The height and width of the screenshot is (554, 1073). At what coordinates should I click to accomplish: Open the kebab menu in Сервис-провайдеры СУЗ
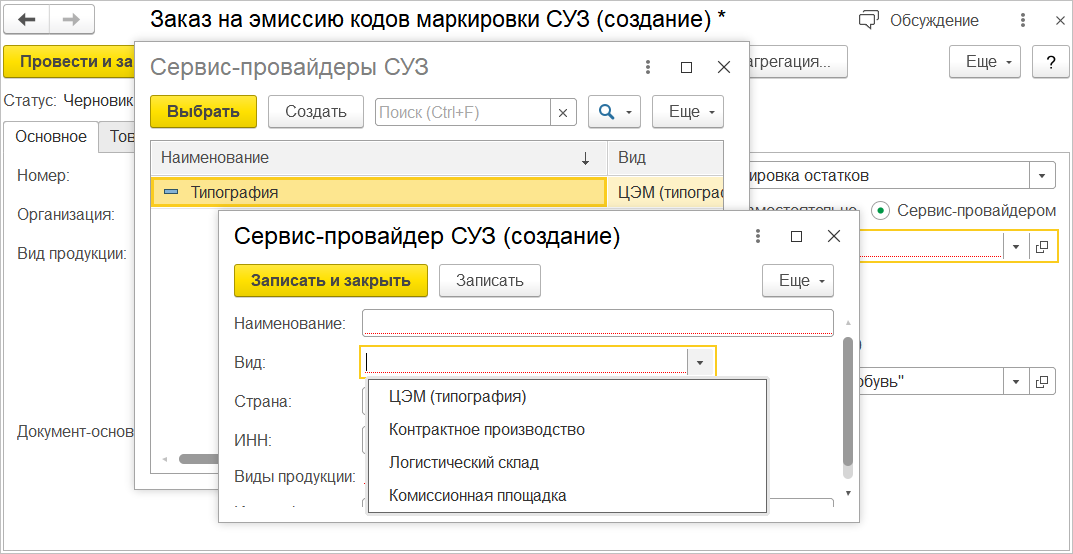pos(648,67)
